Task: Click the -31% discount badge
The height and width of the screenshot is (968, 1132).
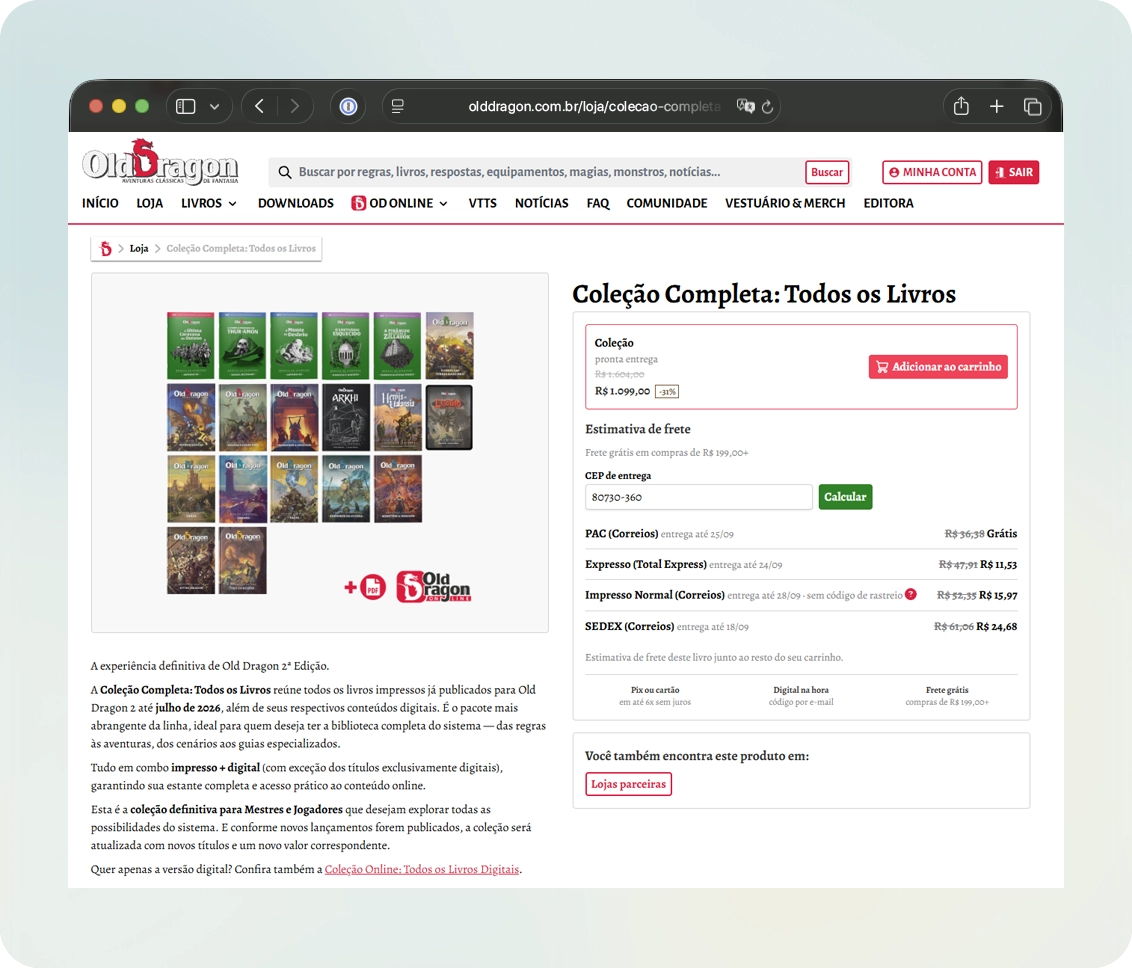Action: tap(667, 392)
